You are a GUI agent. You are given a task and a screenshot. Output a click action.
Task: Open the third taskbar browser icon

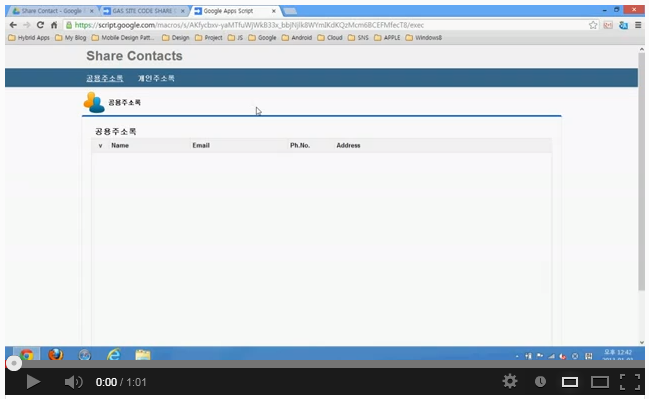84,355
